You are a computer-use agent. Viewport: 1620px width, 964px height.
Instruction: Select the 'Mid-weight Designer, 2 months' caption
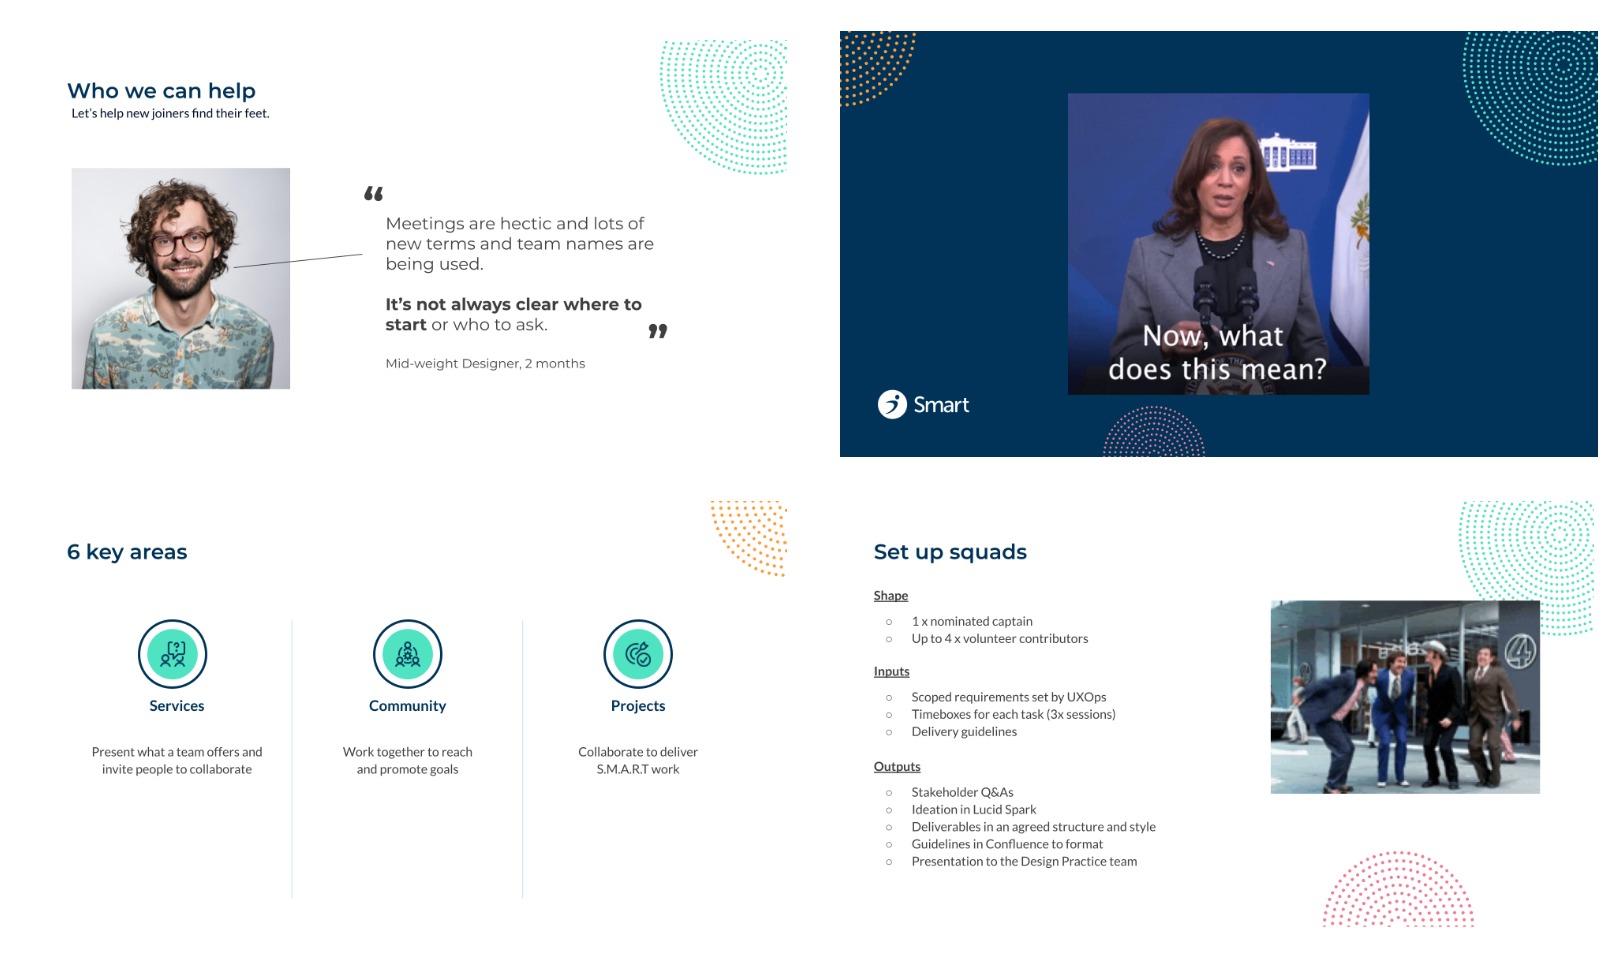tap(485, 364)
